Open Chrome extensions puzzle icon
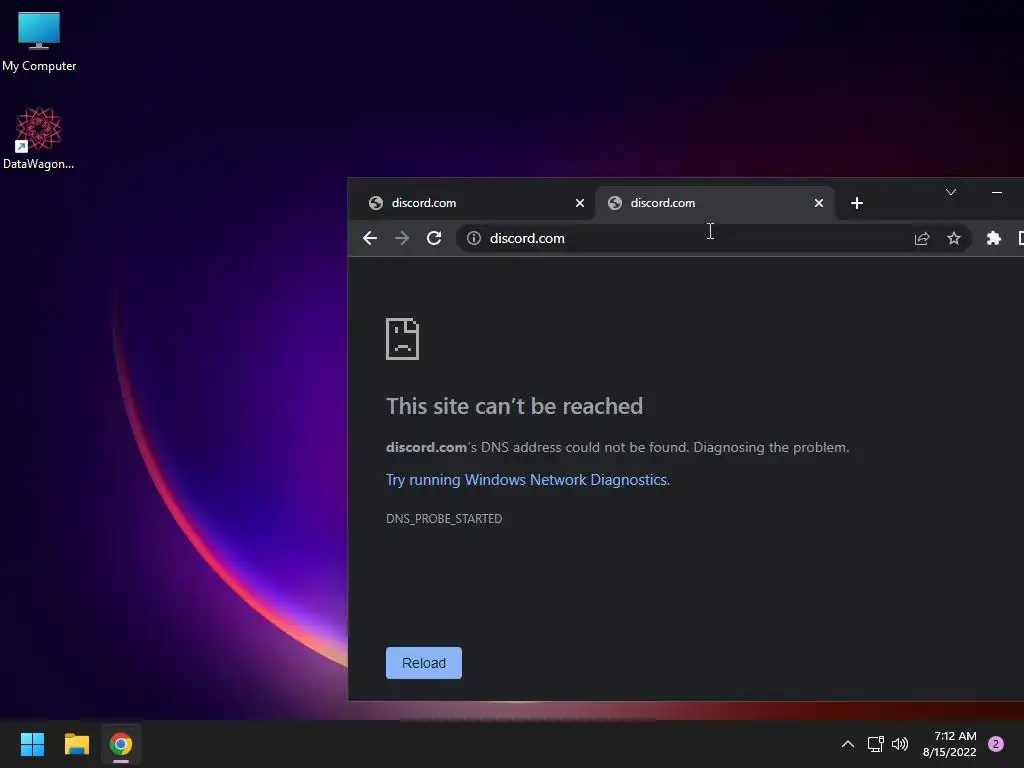This screenshot has width=1024, height=768. click(x=993, y=238)
